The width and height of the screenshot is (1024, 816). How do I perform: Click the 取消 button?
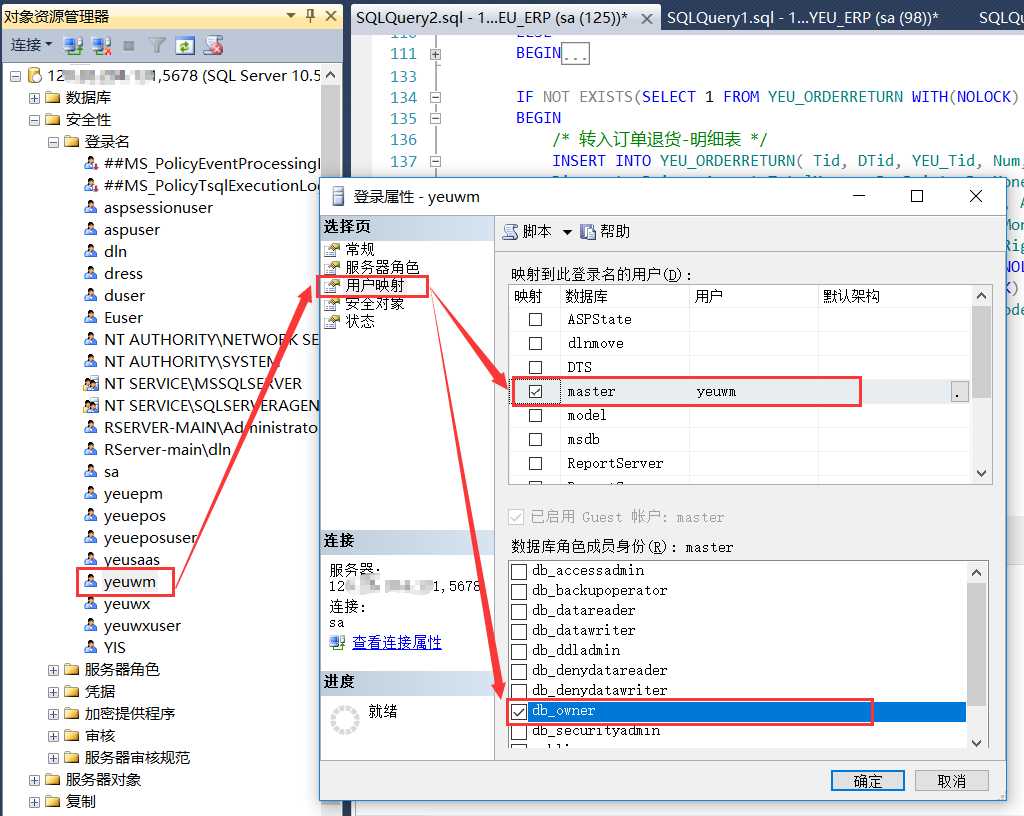(x=951, y=781)
